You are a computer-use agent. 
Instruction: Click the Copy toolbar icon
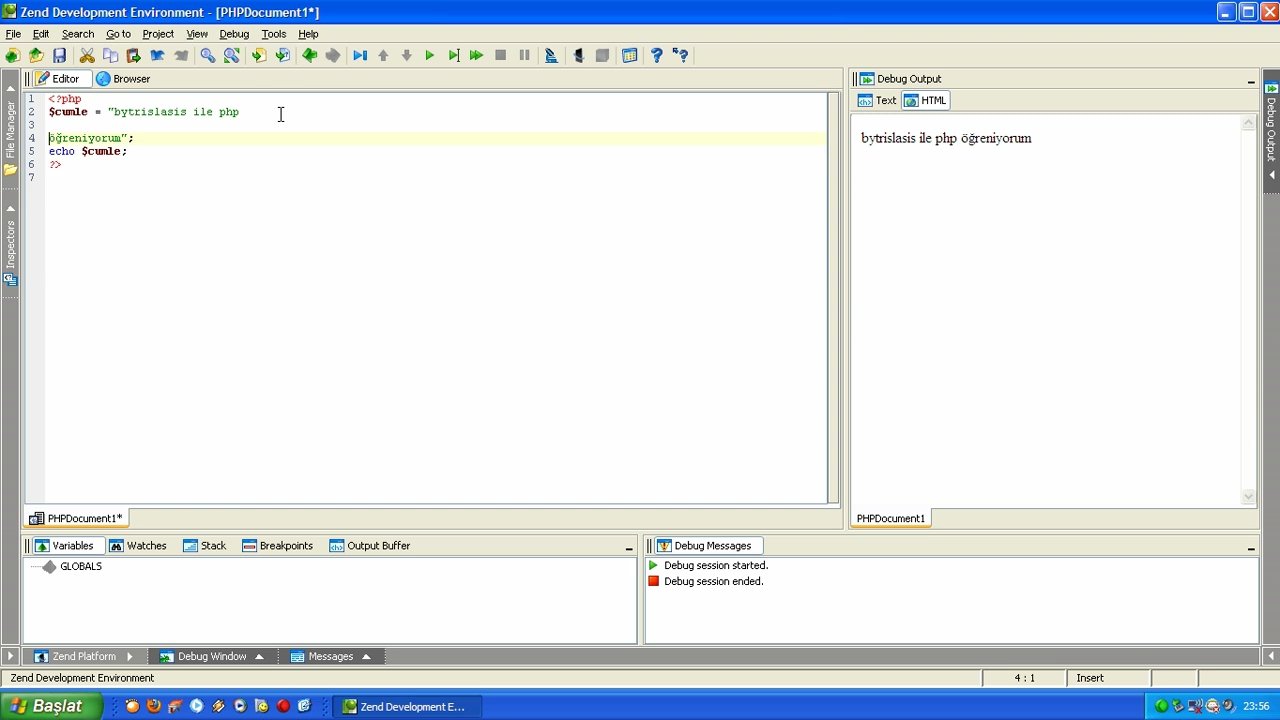pyautogui.click(x=110, y=56)
